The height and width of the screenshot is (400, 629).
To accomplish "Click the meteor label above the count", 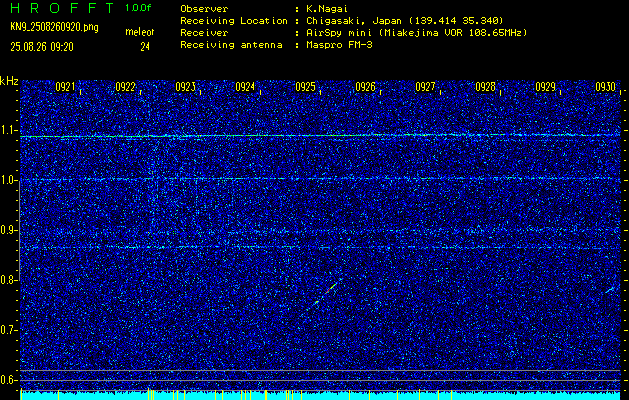I will 140,32.
